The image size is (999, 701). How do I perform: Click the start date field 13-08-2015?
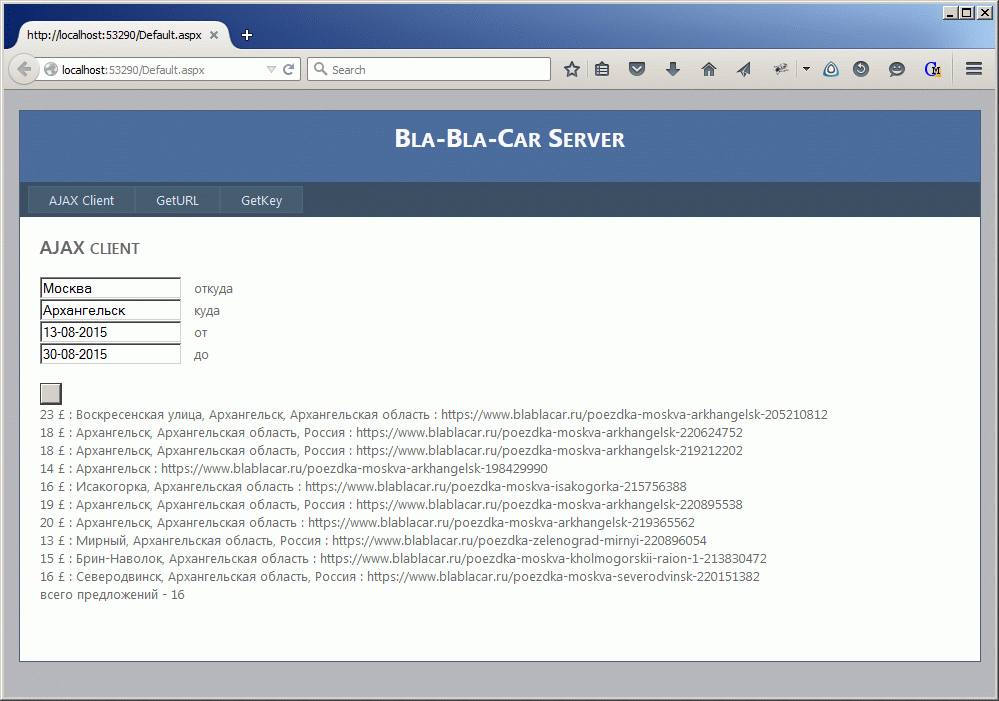[x=110, y=332]
